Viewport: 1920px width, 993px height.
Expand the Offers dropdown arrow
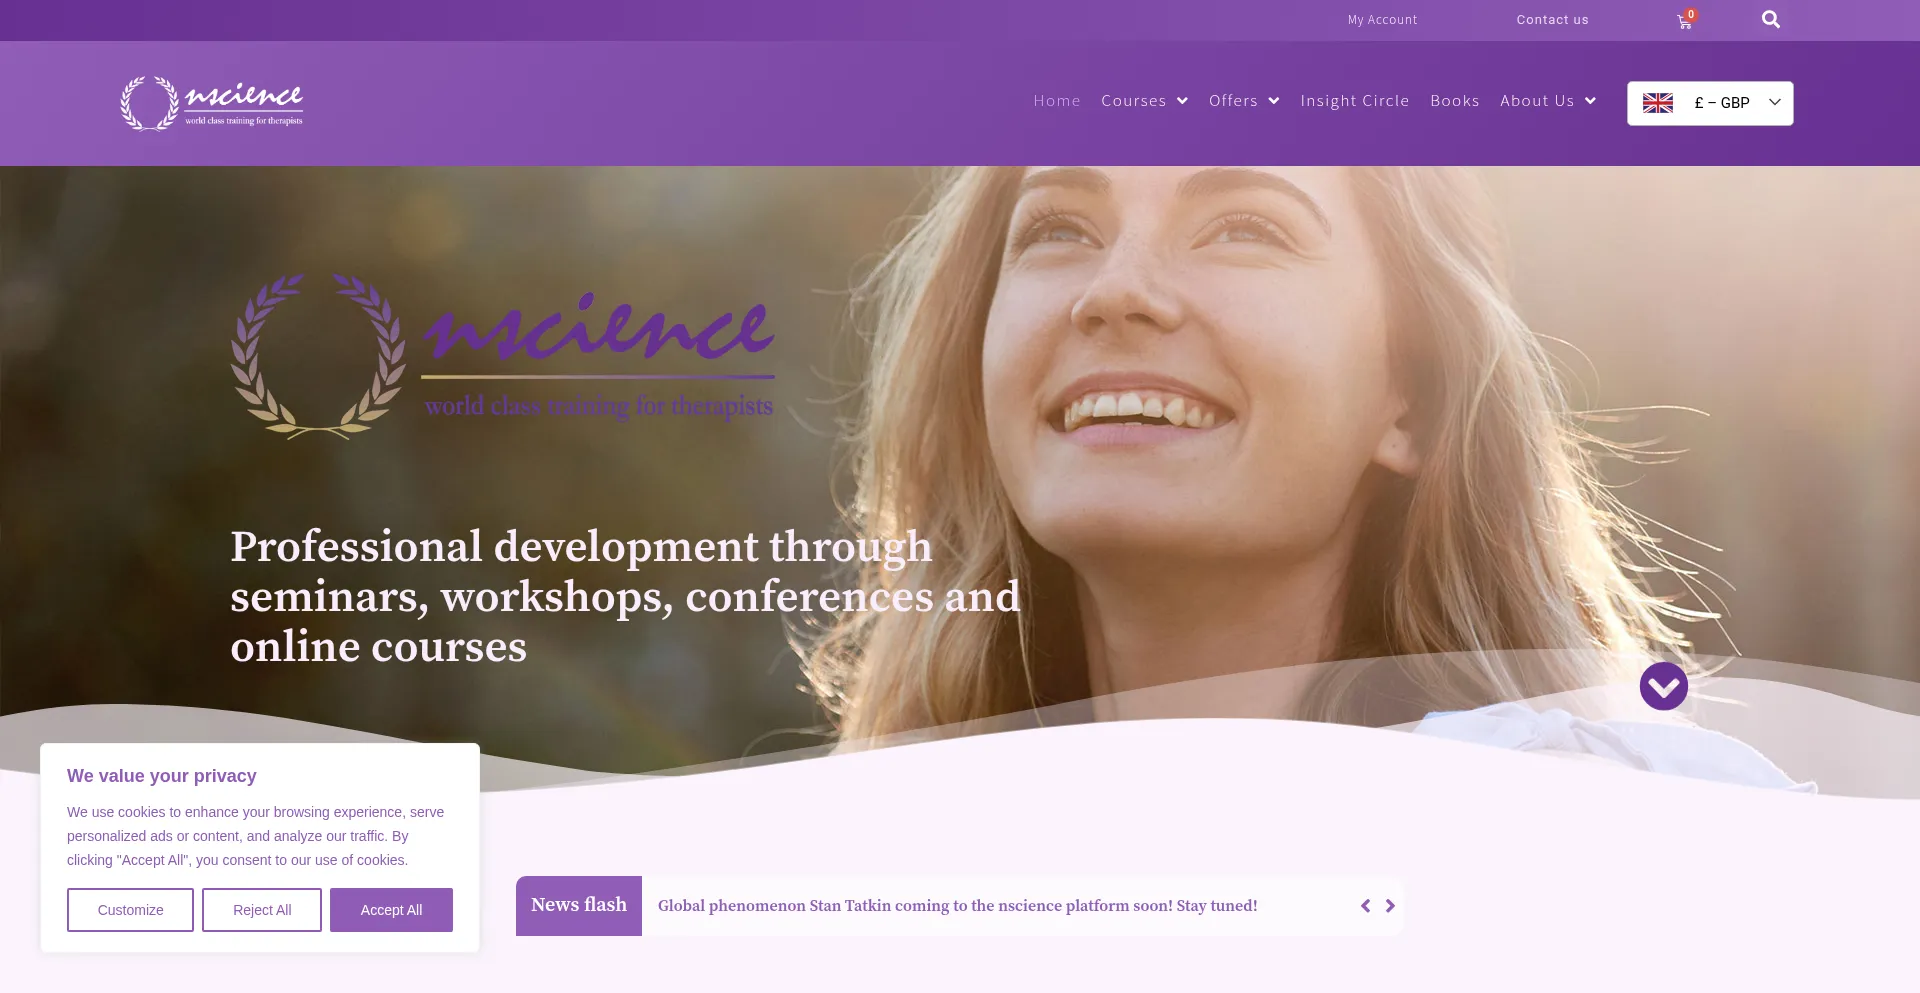coord(1274,101)
